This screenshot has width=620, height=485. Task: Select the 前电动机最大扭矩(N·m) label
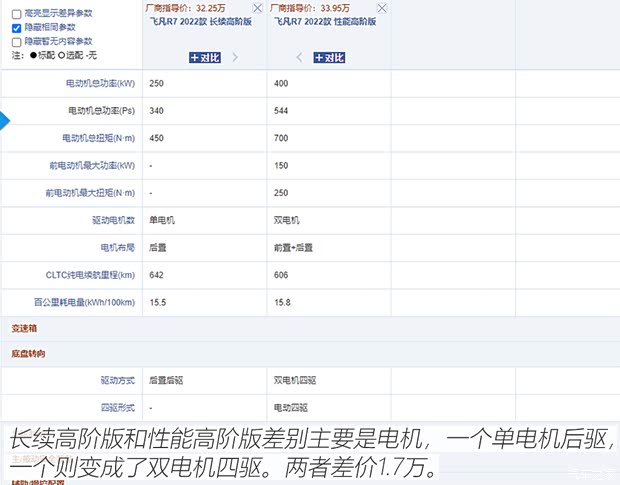click(90, 193)
